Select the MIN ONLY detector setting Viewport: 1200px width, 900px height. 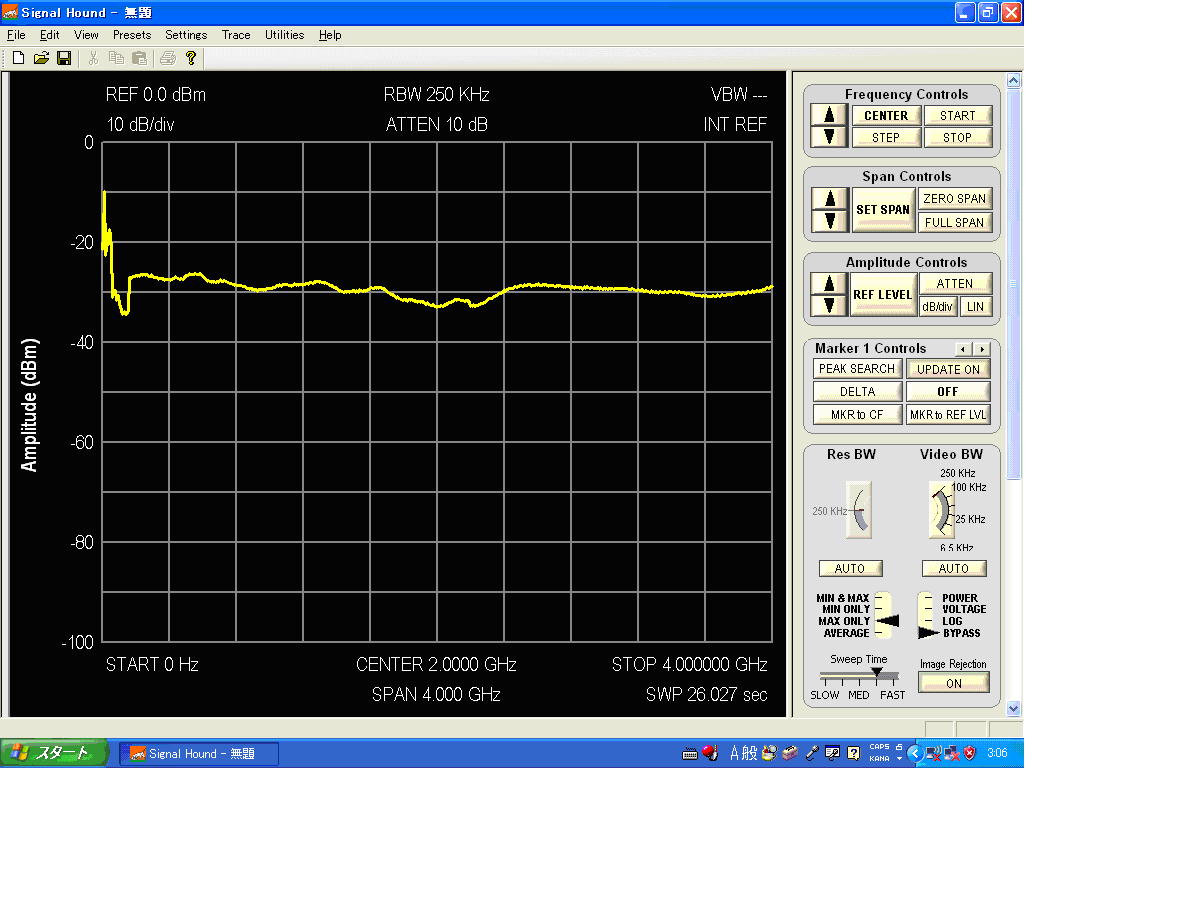point(846,609)
